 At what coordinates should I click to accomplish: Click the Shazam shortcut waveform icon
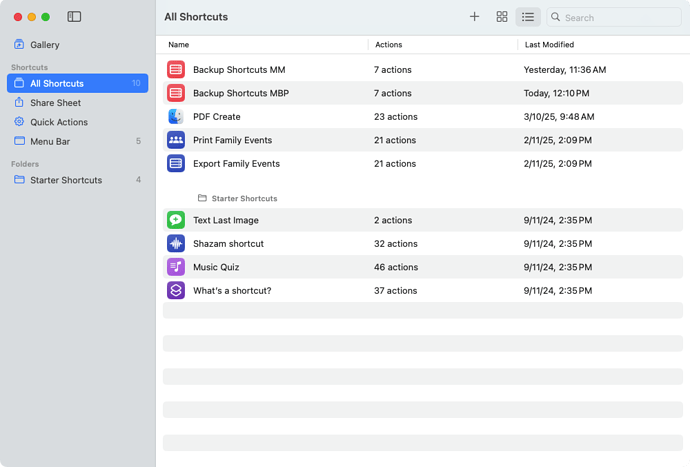click(x=176, y=244)
